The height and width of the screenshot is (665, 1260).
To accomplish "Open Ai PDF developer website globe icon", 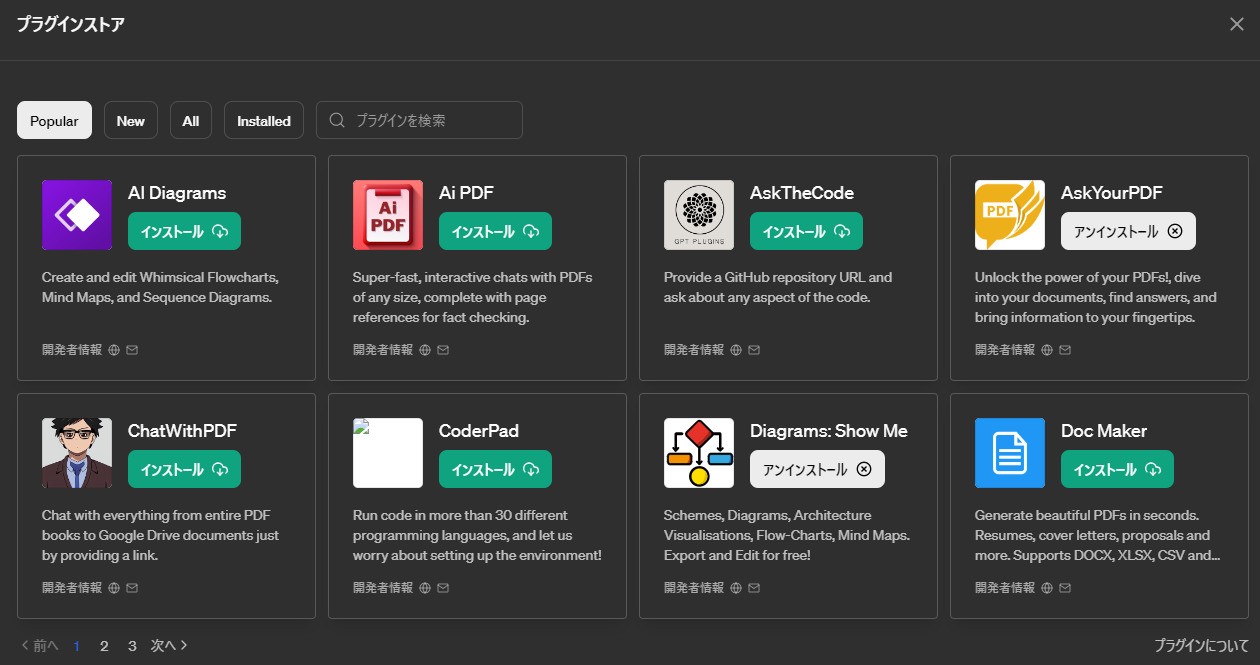I will pos(425,350).
